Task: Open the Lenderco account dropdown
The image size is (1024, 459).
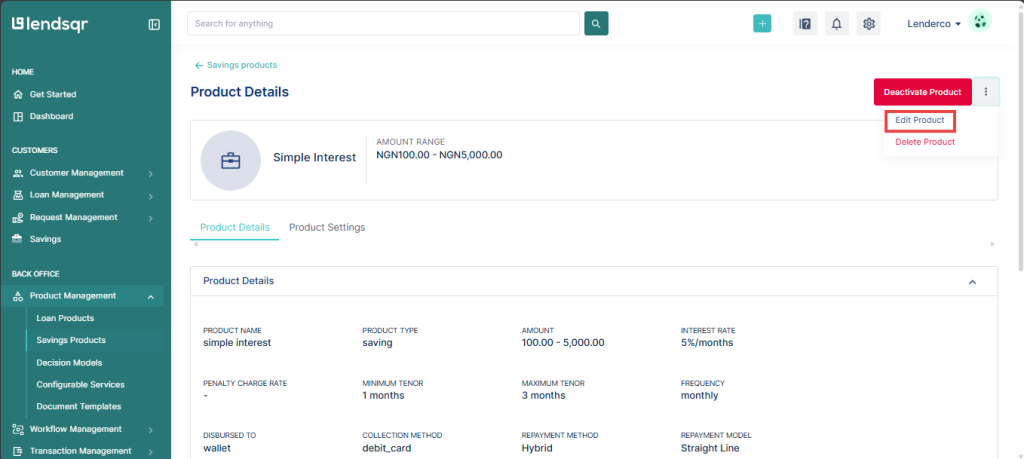Action: click(x=933, y=23)
